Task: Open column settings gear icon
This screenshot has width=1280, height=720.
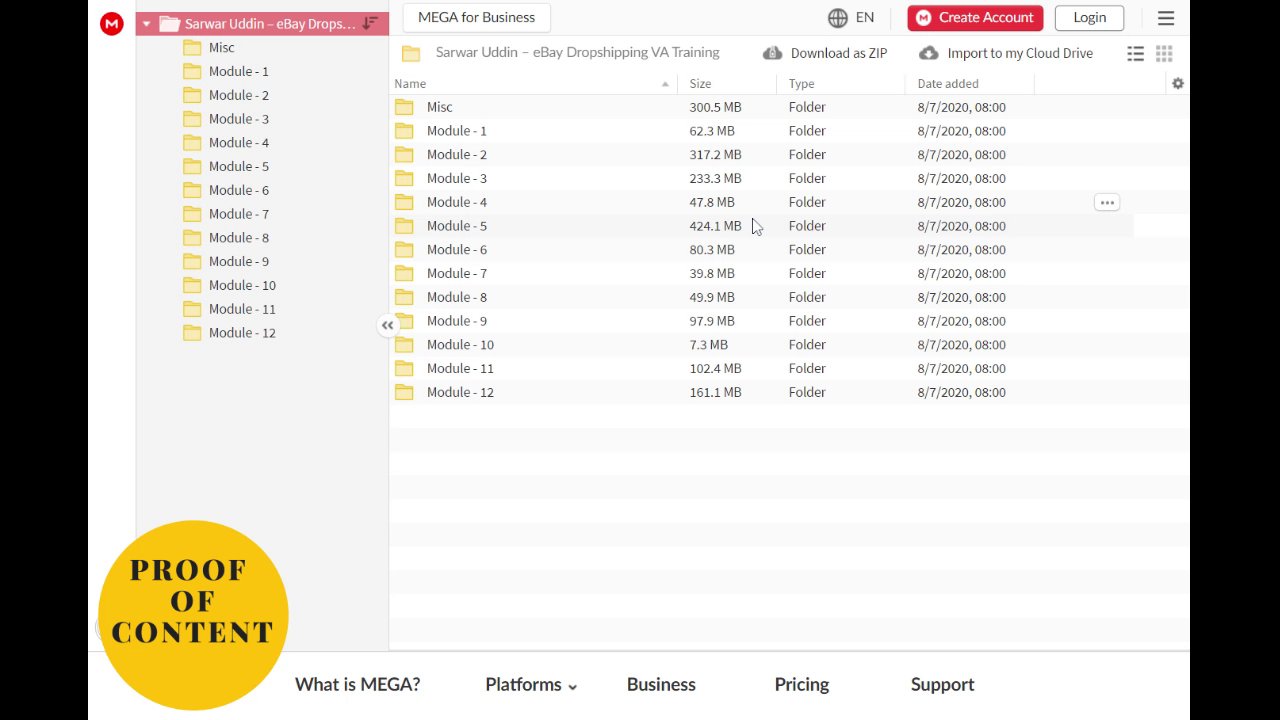Action: [x=1178, y=84]
